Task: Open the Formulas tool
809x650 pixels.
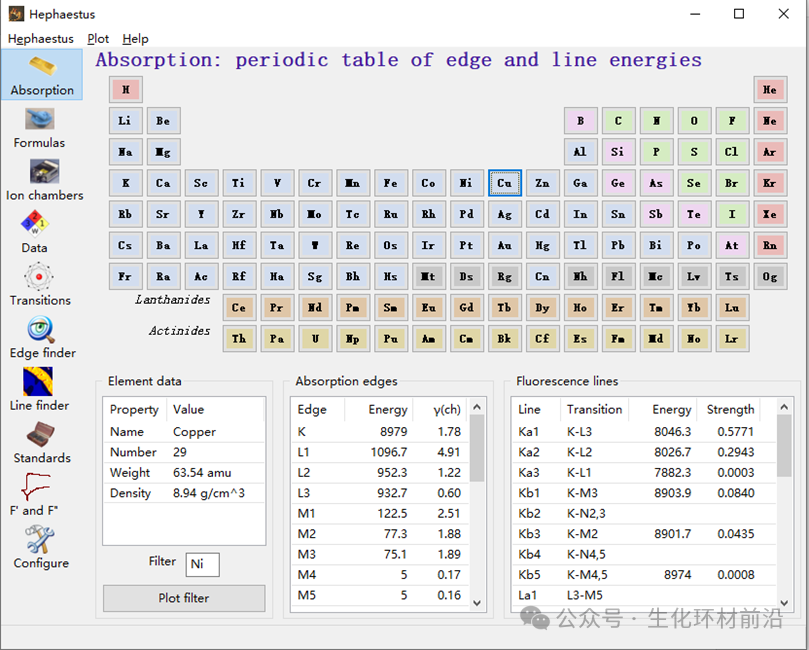Action: click(39, 128)
